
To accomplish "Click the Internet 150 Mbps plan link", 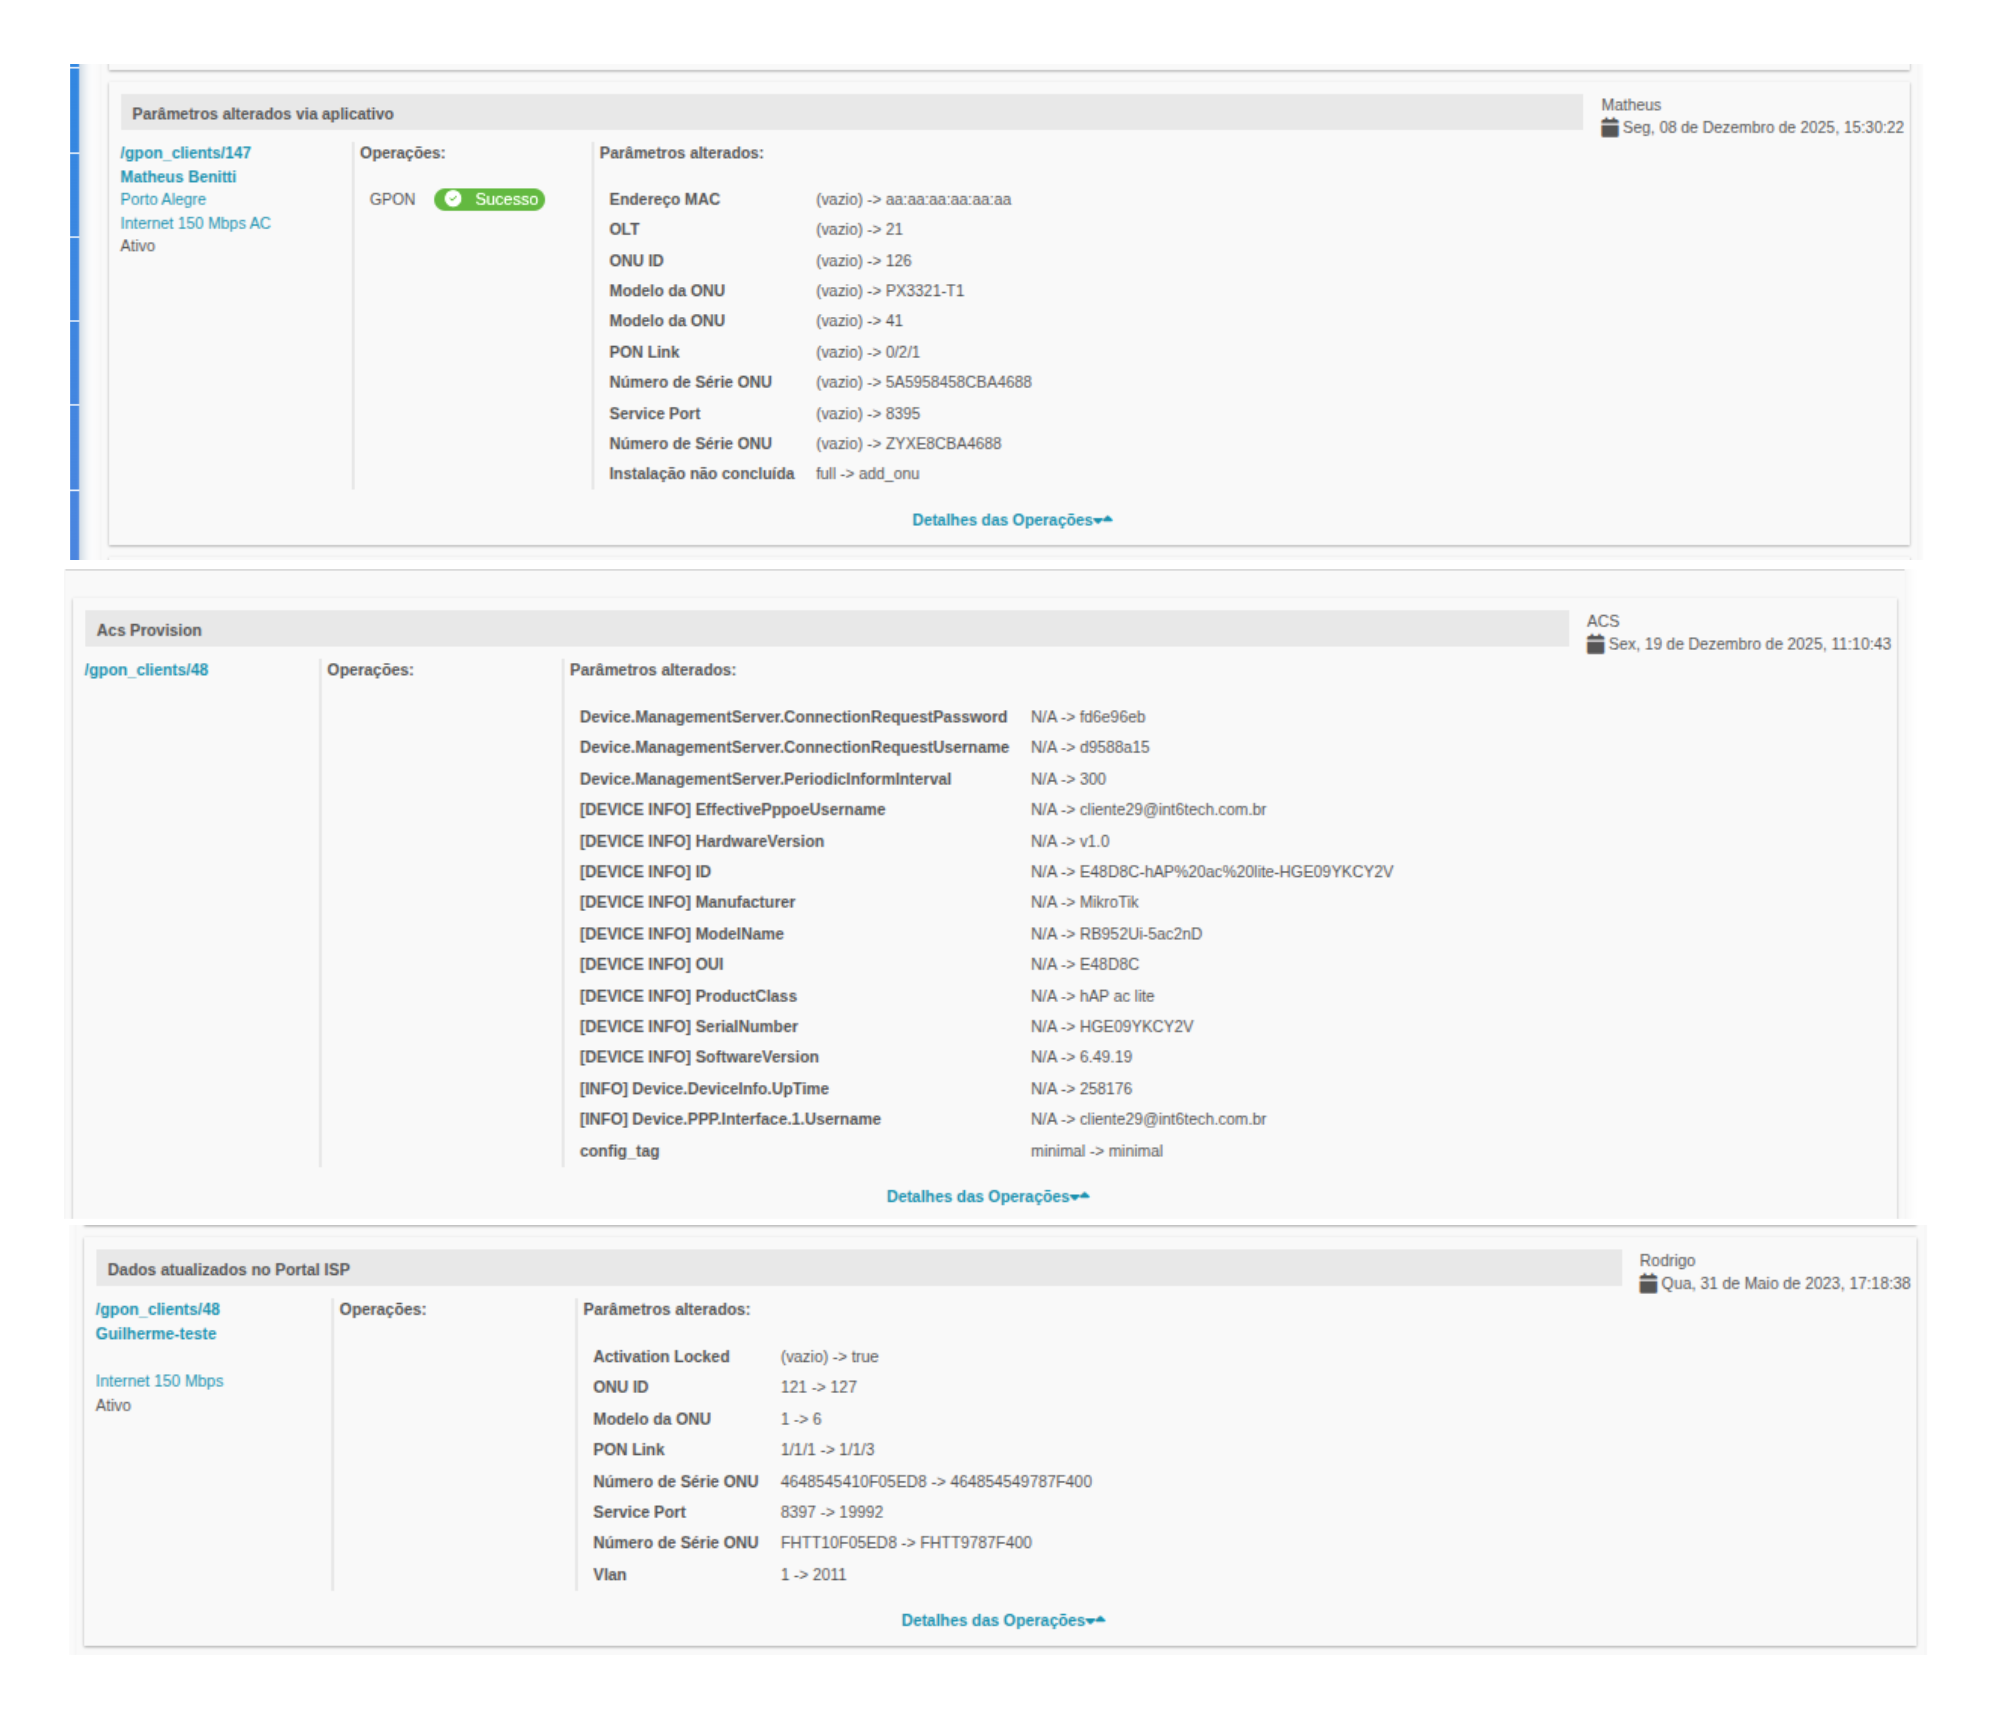I will point(159,1381).
